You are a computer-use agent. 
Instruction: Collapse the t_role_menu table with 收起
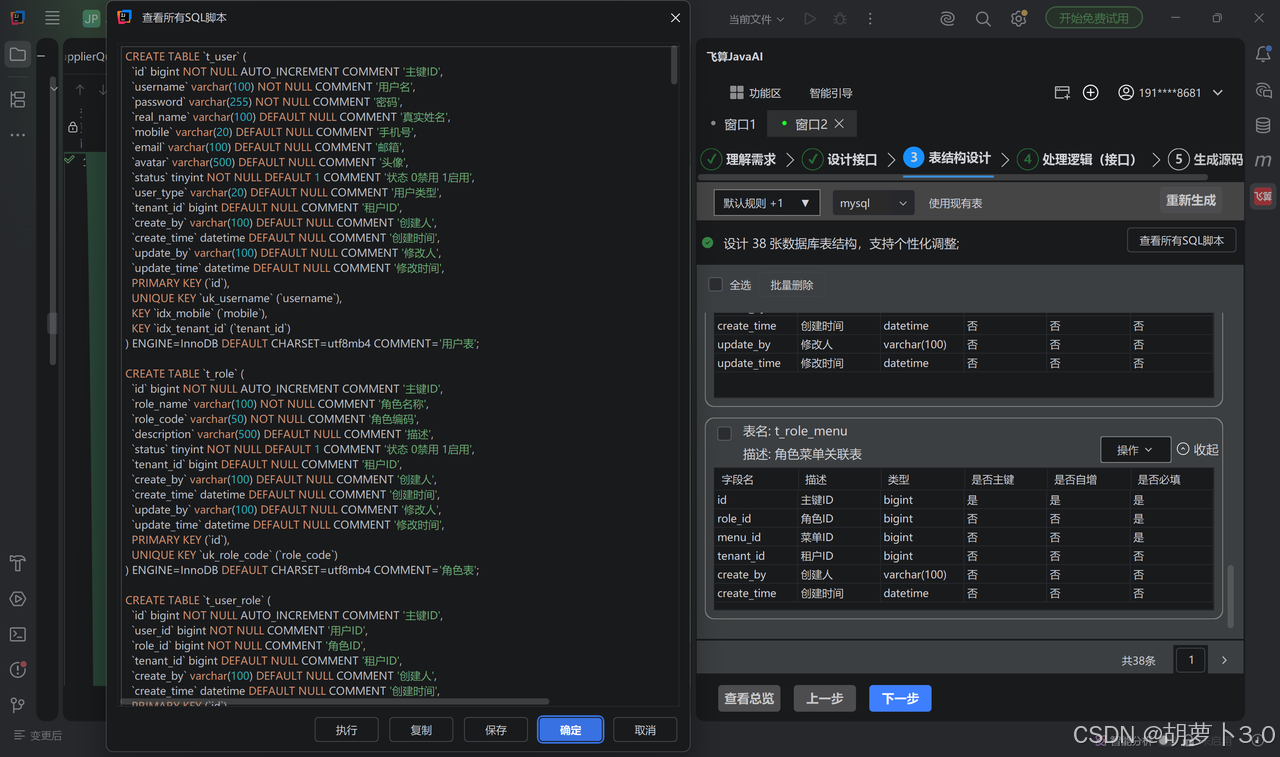(1197, 450)
